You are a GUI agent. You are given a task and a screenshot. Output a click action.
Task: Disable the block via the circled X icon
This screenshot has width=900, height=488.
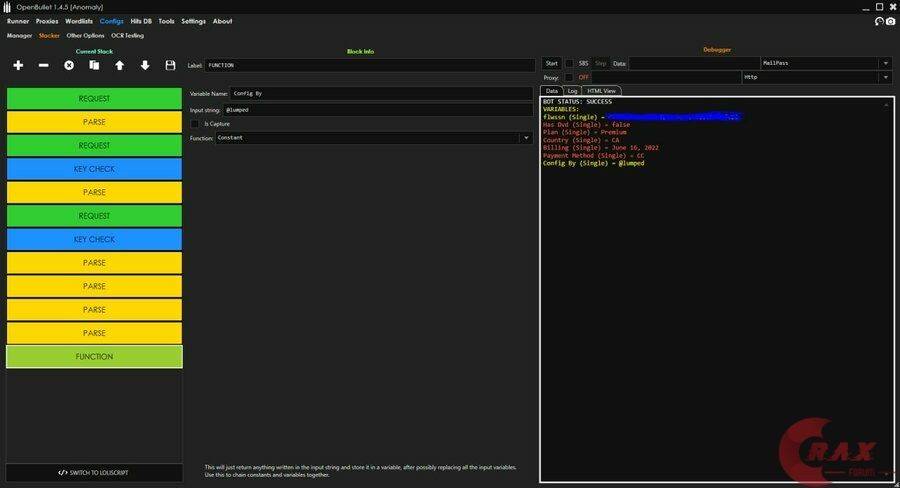click(x=69, y=65)
